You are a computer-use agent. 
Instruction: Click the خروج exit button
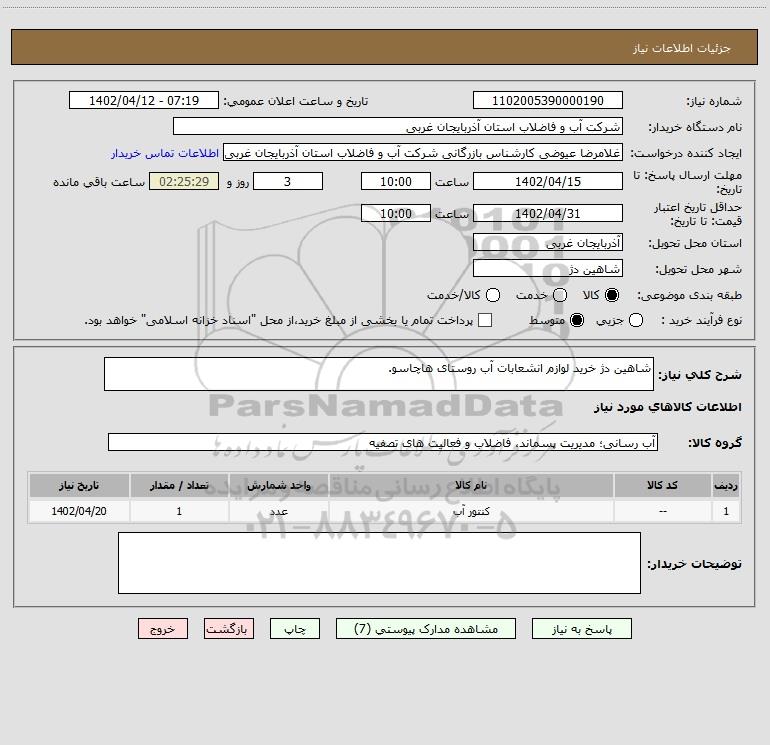pos(163,629)
